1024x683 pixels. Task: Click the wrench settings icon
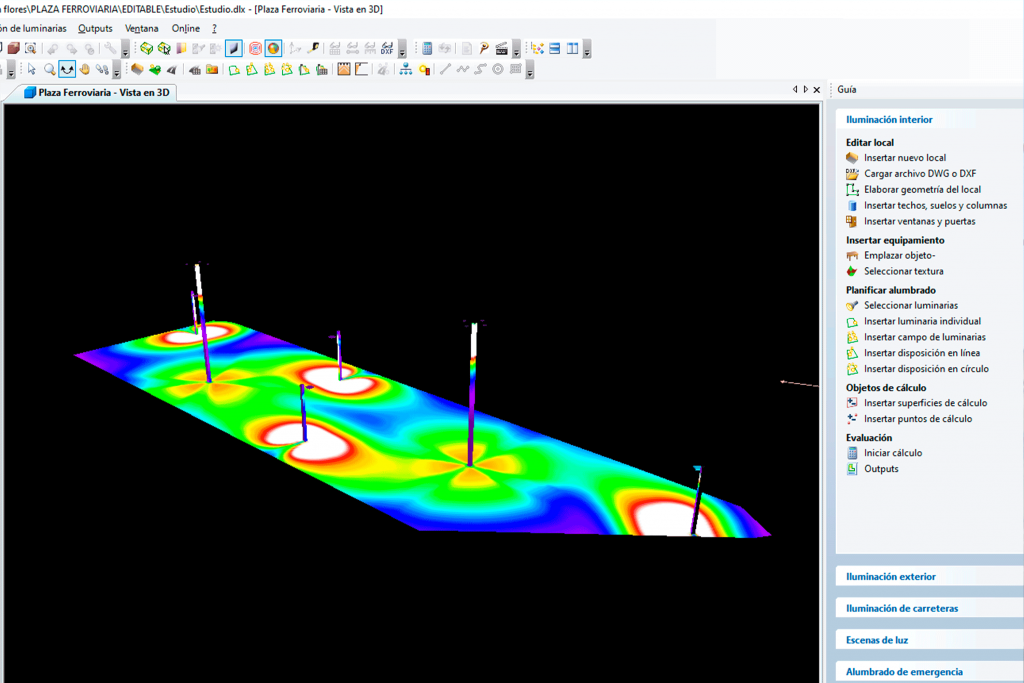coord(108,48)
